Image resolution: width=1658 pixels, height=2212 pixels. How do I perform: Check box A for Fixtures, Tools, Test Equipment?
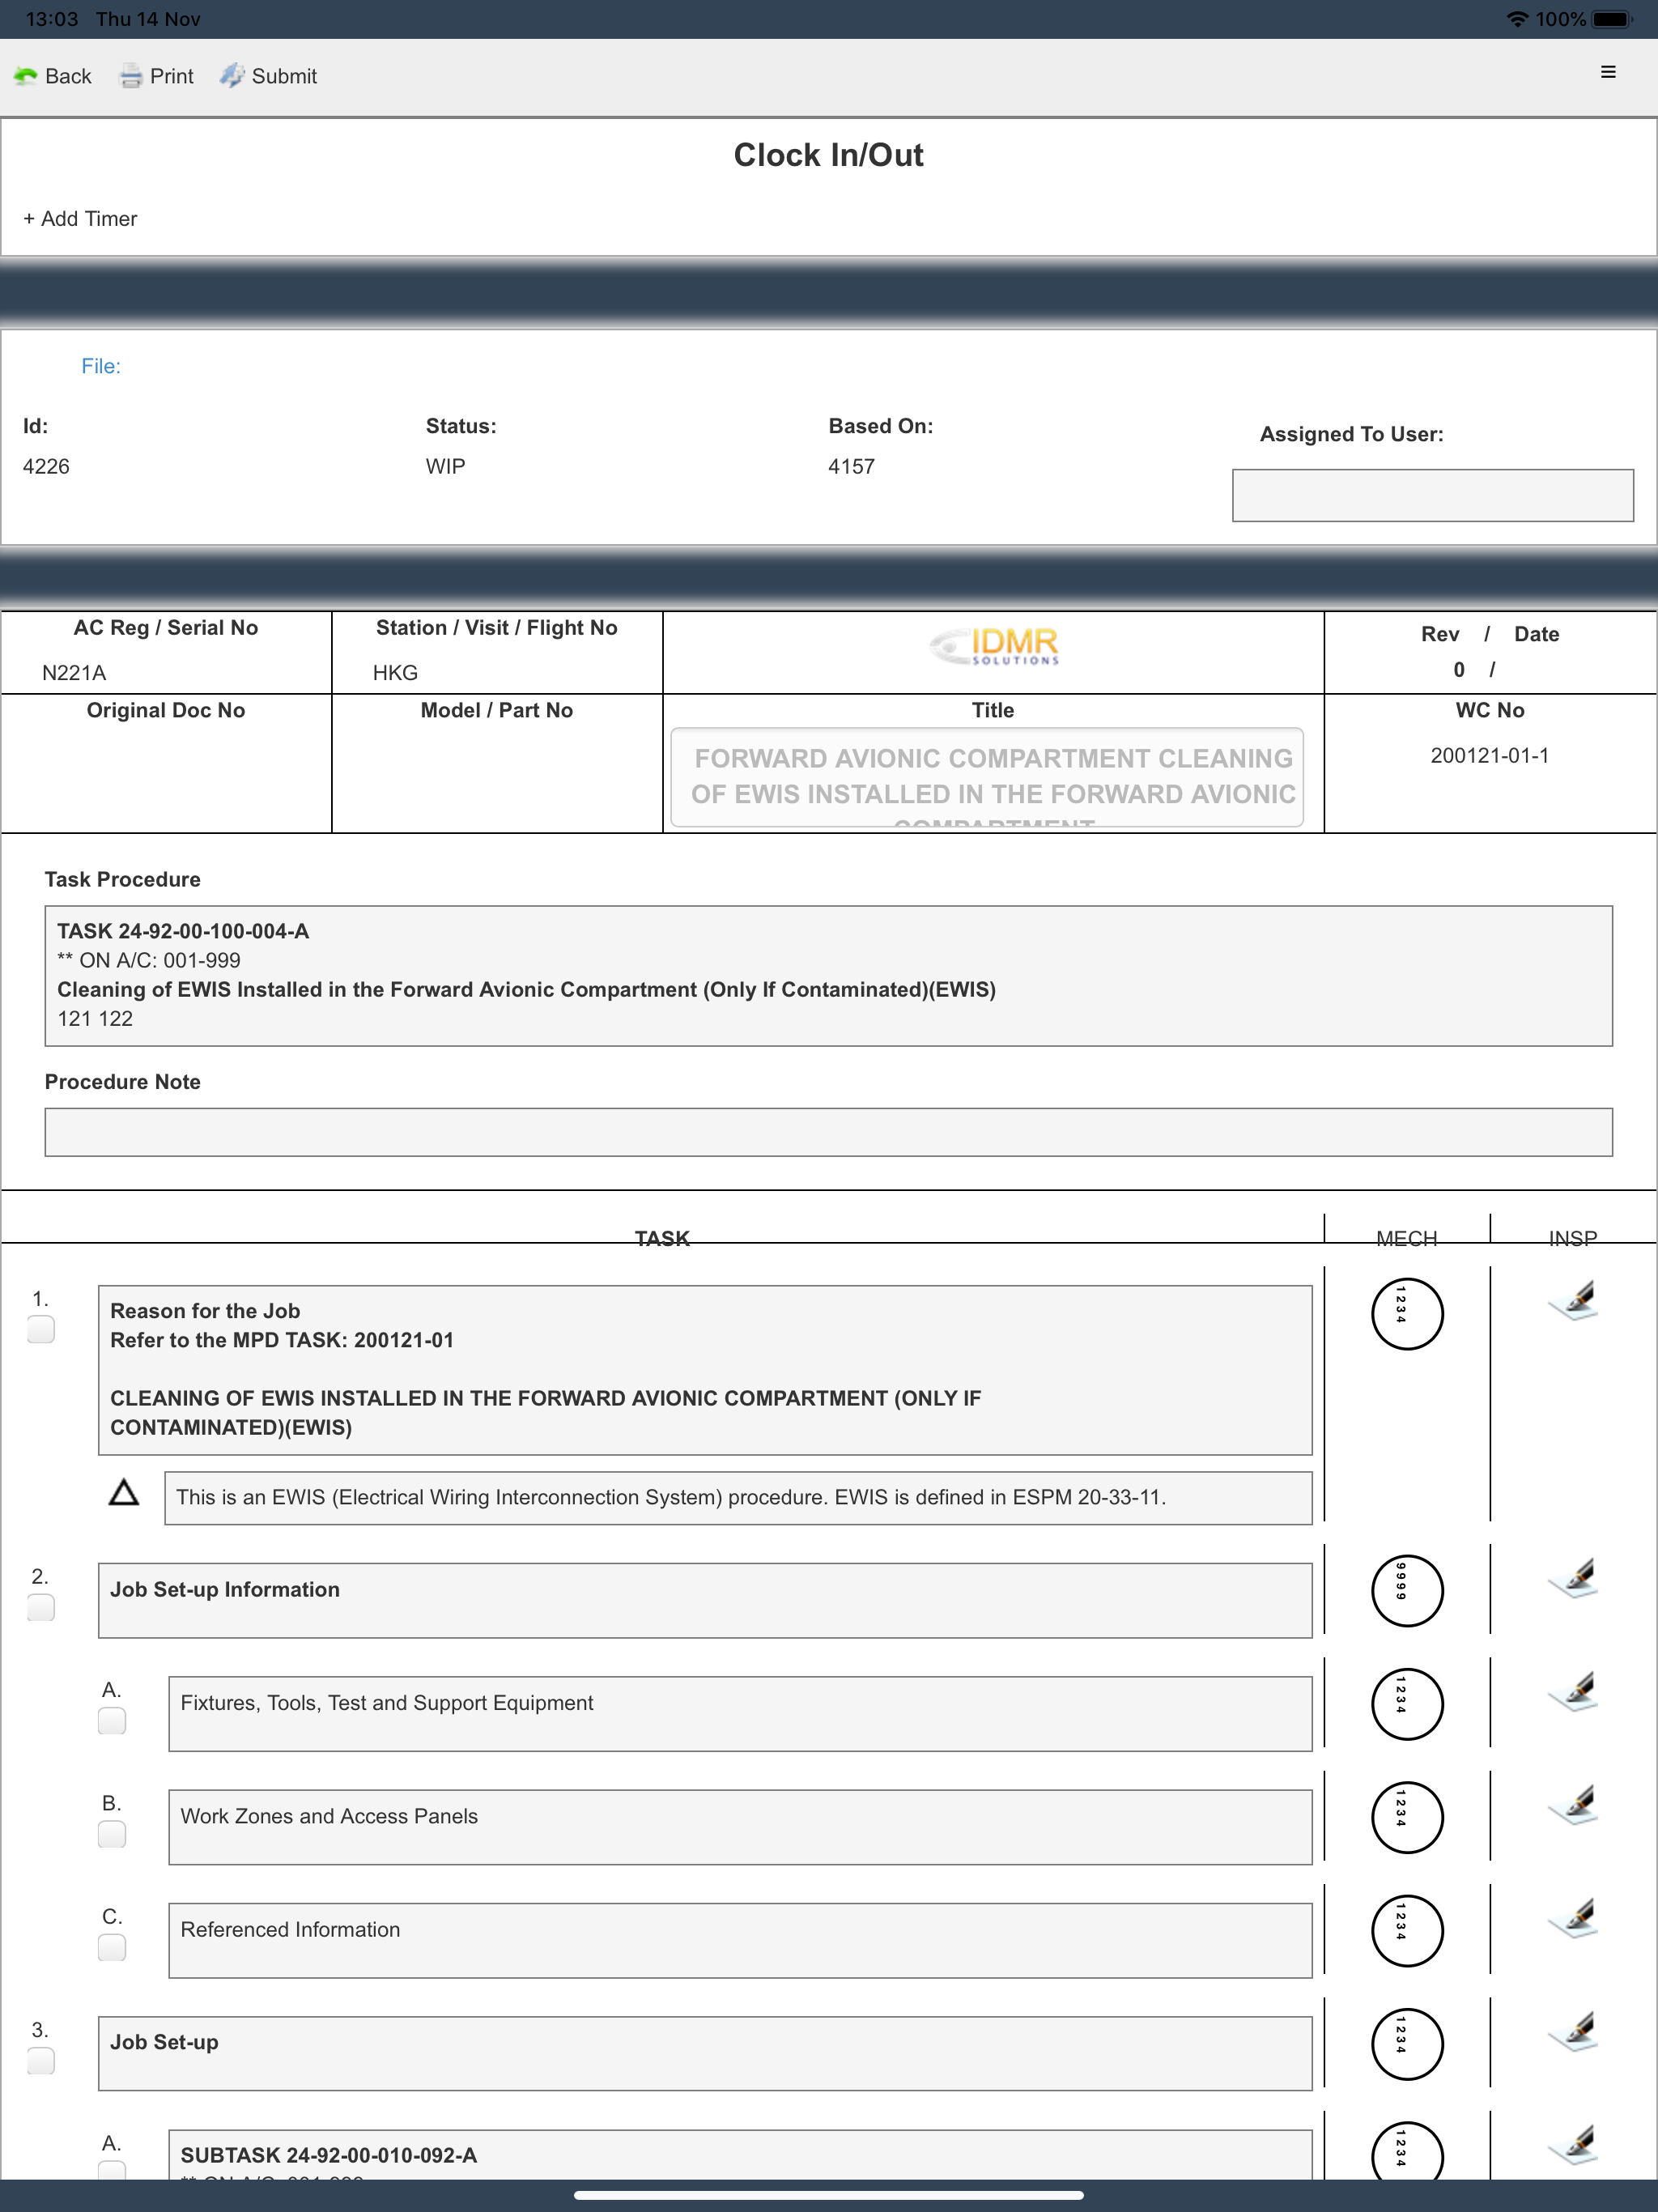(112, 1720)
